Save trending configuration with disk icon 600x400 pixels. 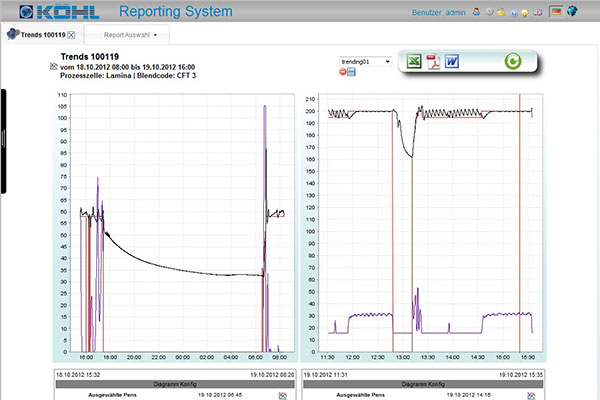point(352,73)
